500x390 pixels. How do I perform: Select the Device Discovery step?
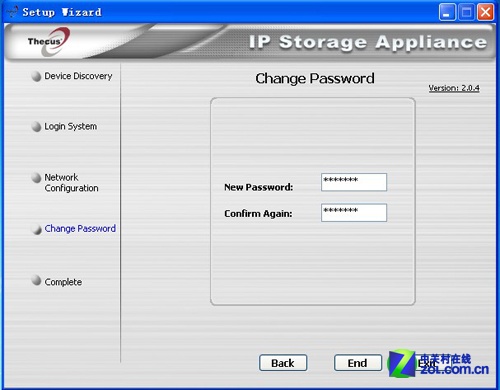[78, 76]
